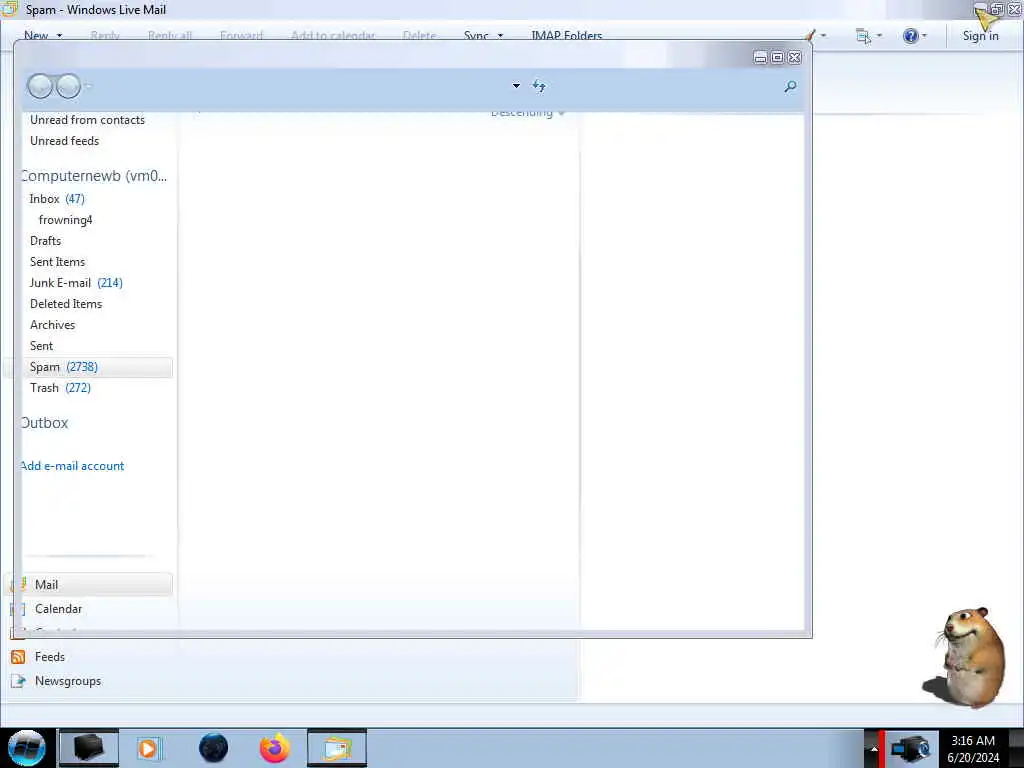Viewport: 1024px width, 768px height.
Task: Maximize the front overlay window
Action: point(777,57)
